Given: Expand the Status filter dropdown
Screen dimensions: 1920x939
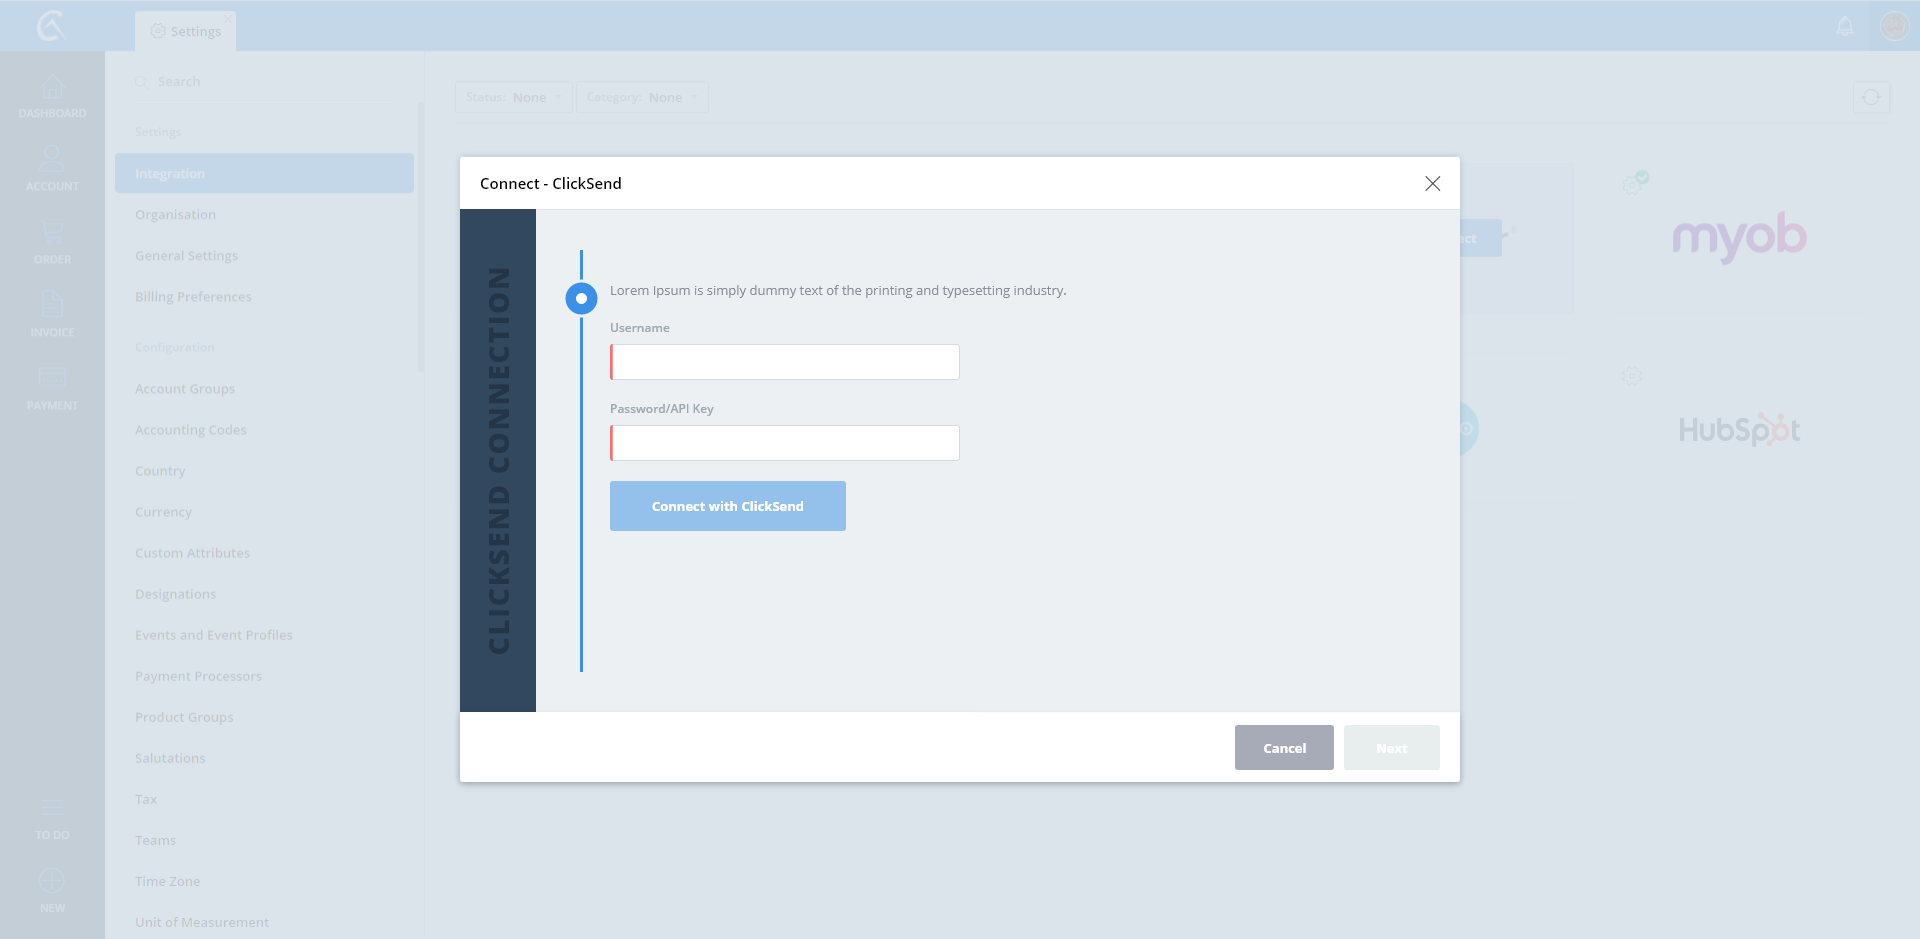Looking at the screenshot, I should coord(513,97).
